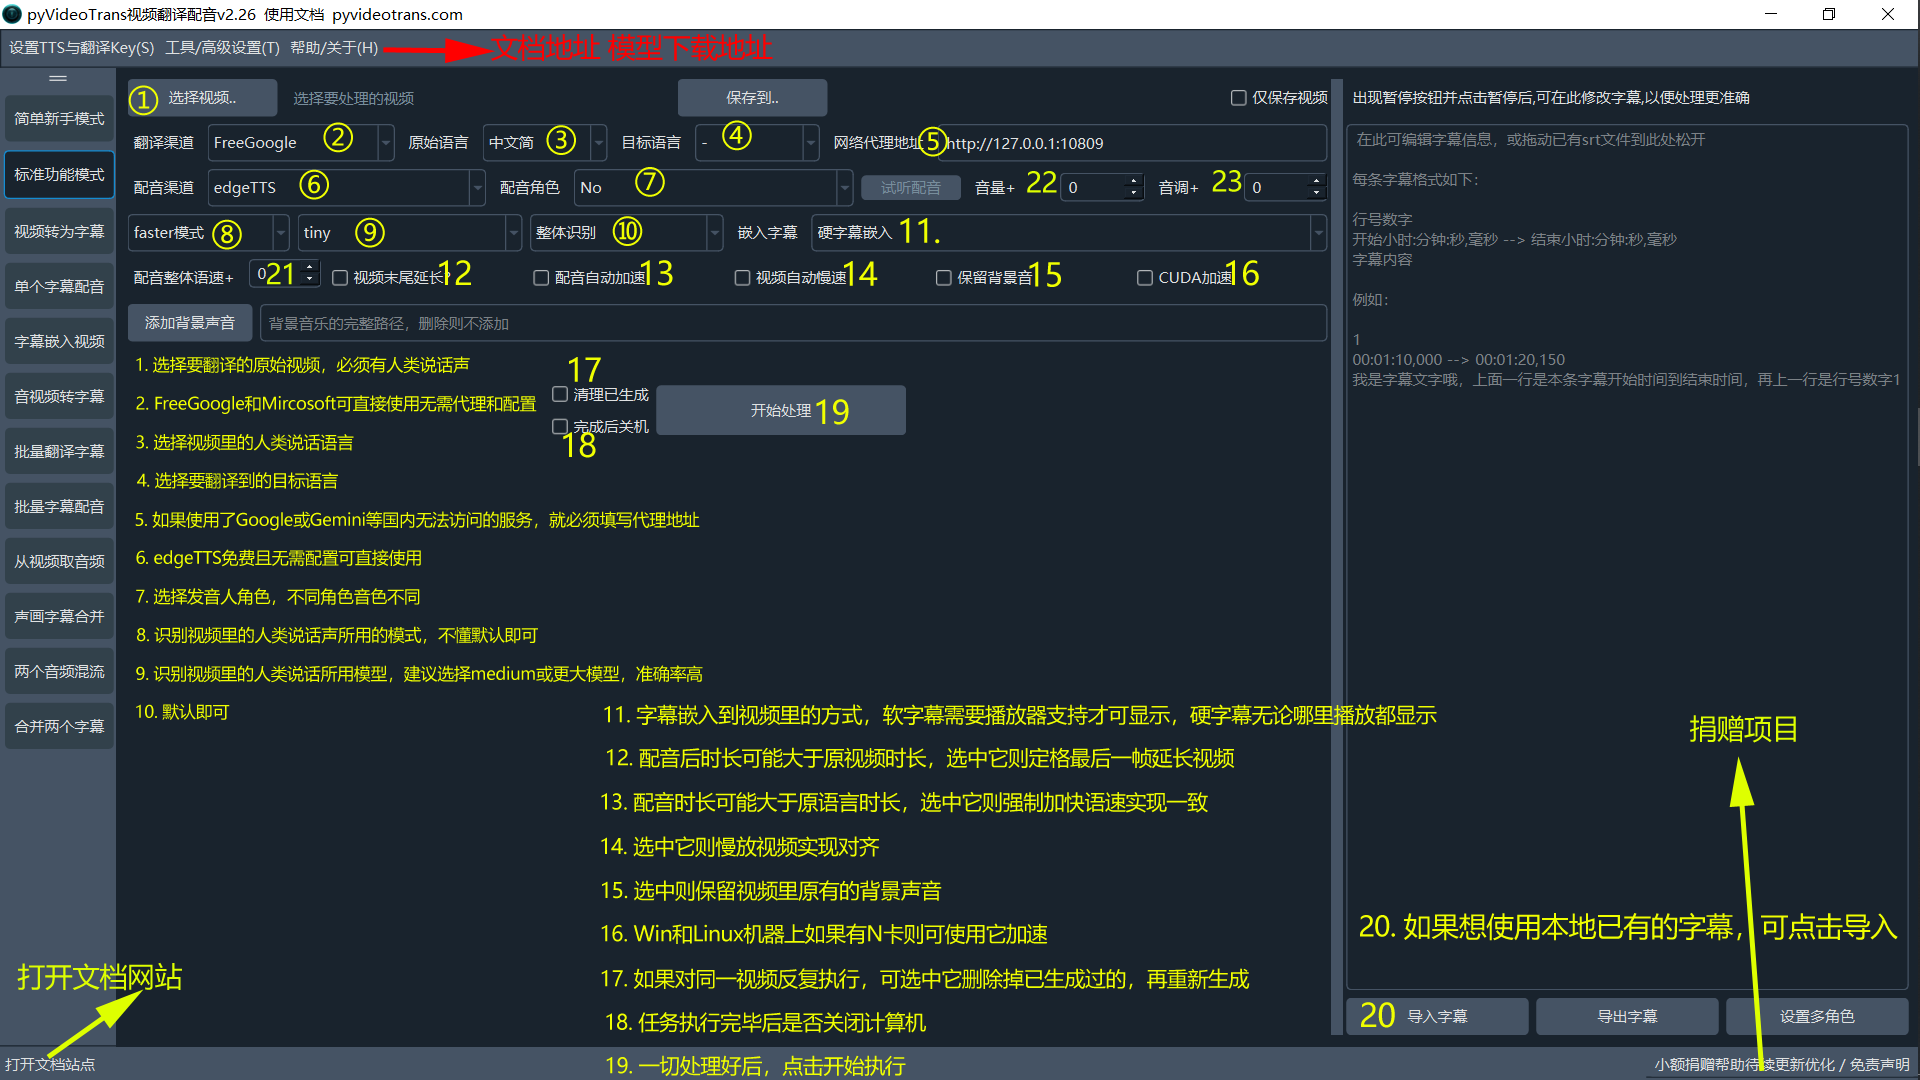Switch to 音视频转字幕 tab
1920x1080 pixels.
pos(59,397)
